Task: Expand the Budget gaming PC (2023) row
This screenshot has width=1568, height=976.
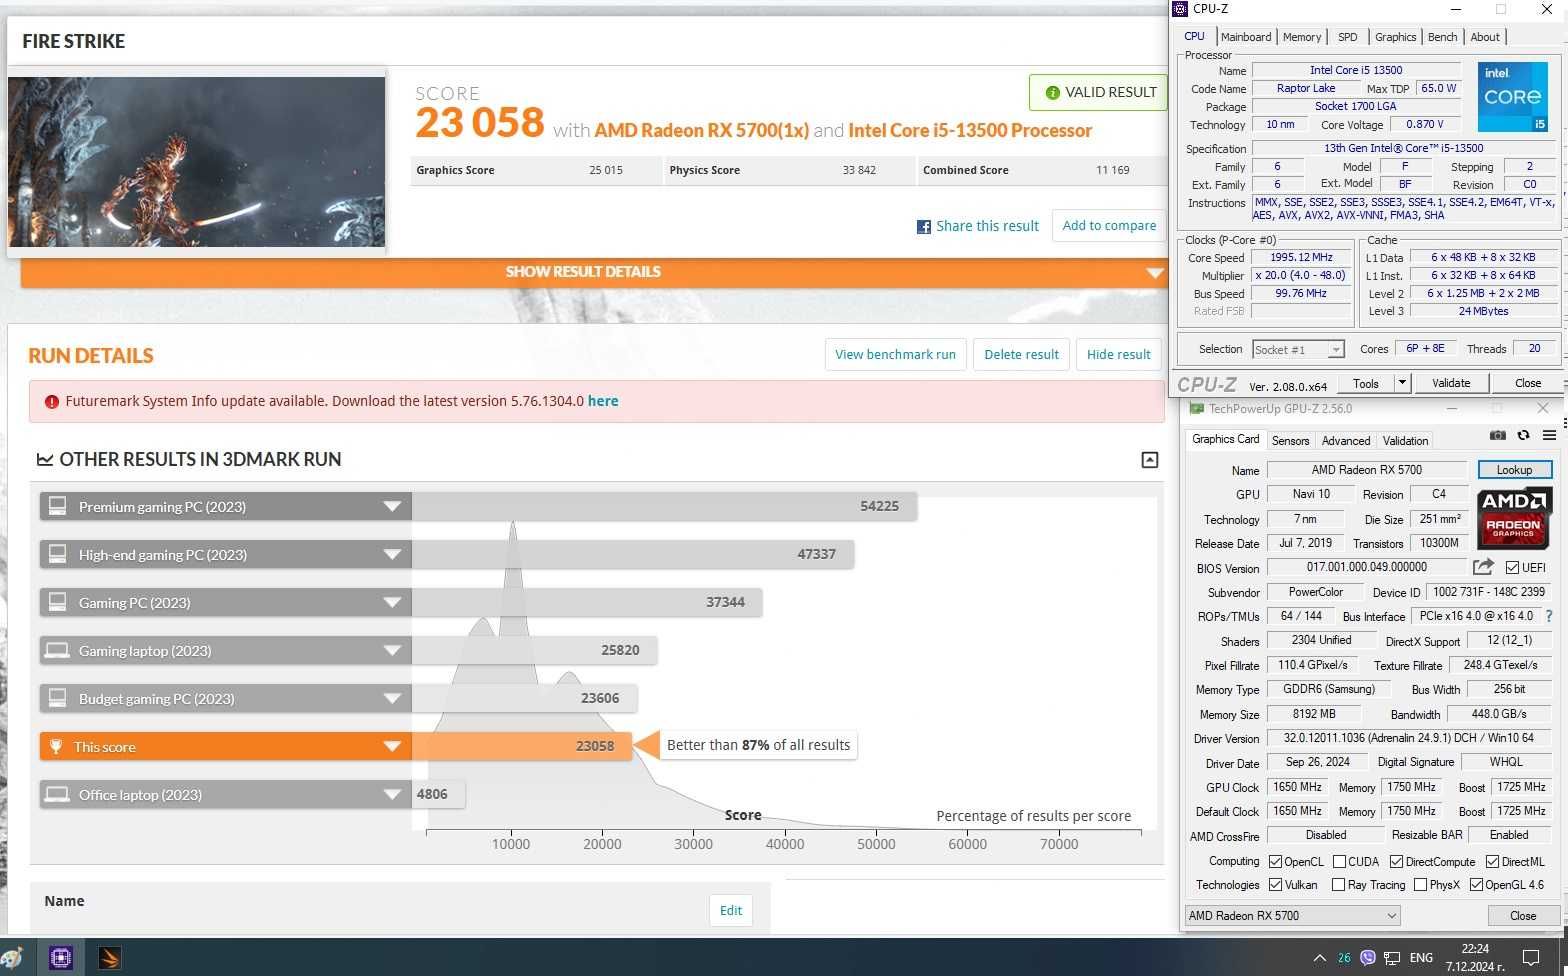Action: 392,699
